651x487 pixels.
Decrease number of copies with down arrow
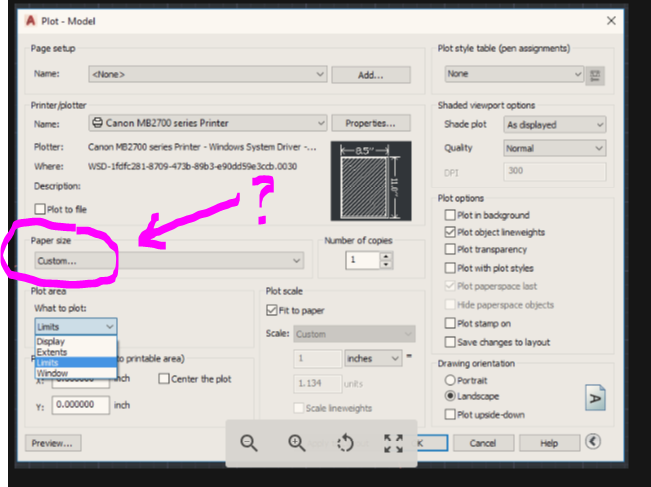[387, 264]
